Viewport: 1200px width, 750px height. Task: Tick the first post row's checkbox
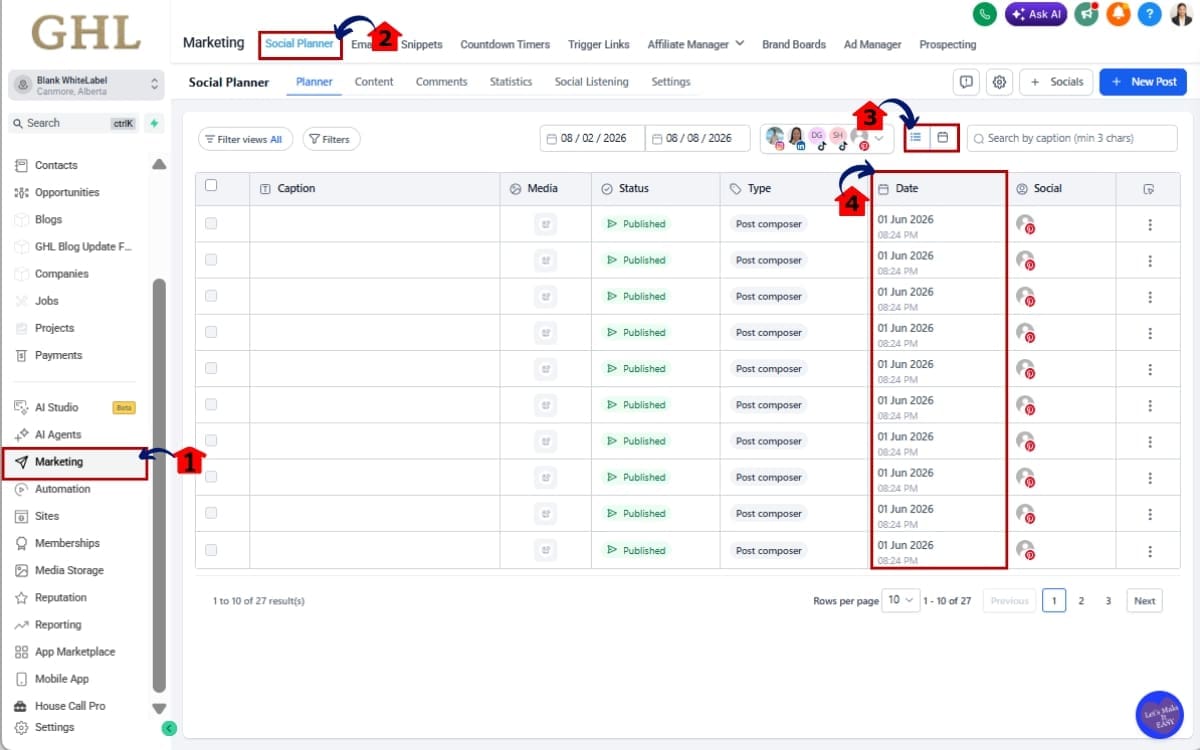pos(211,223)
